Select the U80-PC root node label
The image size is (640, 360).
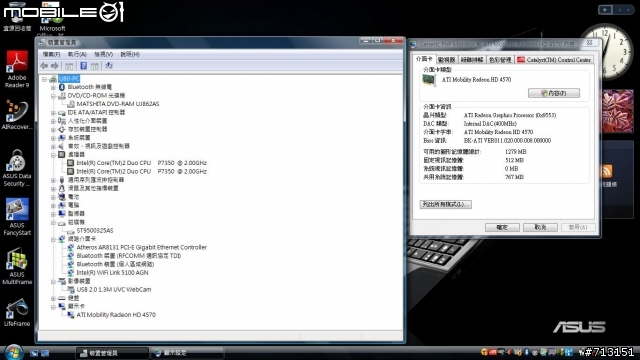click(69, 79)
